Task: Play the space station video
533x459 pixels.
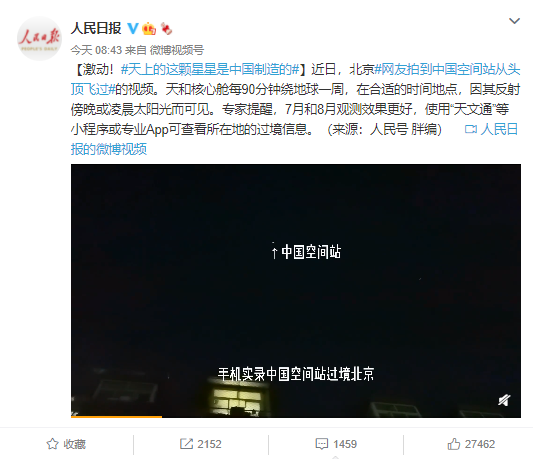Action: point(296,291)
